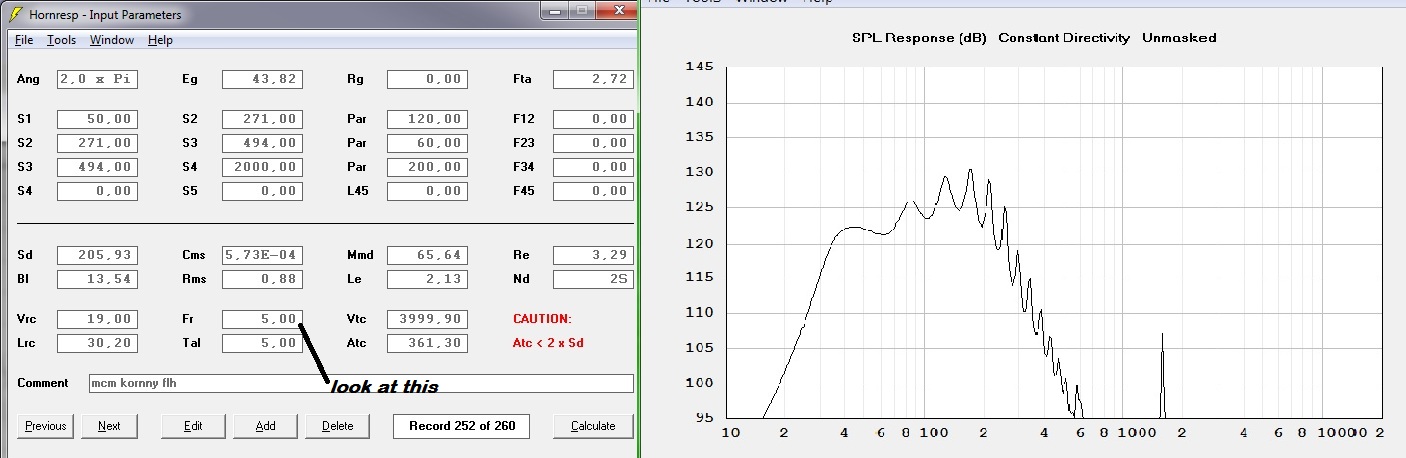1406x458 pixels.
Task: Click the Par field showing 120,00
Action: click(427, 119)
